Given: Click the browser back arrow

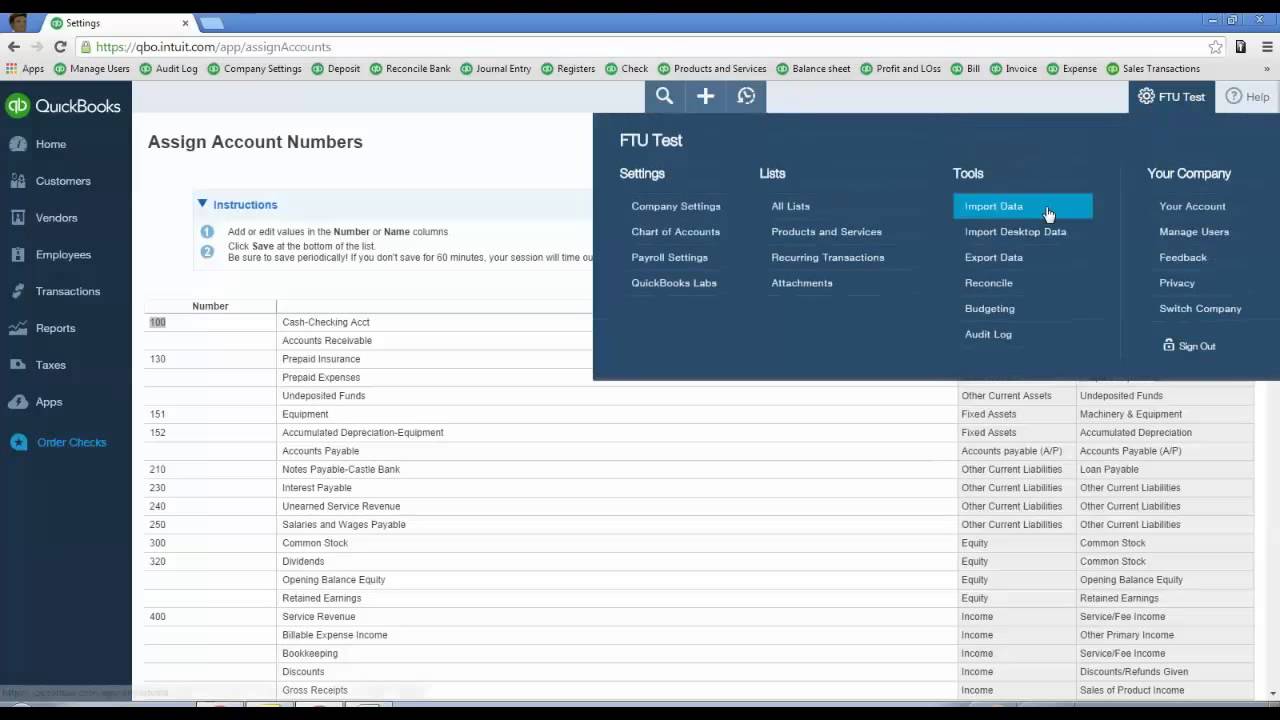Looking at the screenshot, I should (x=14, y=47).
